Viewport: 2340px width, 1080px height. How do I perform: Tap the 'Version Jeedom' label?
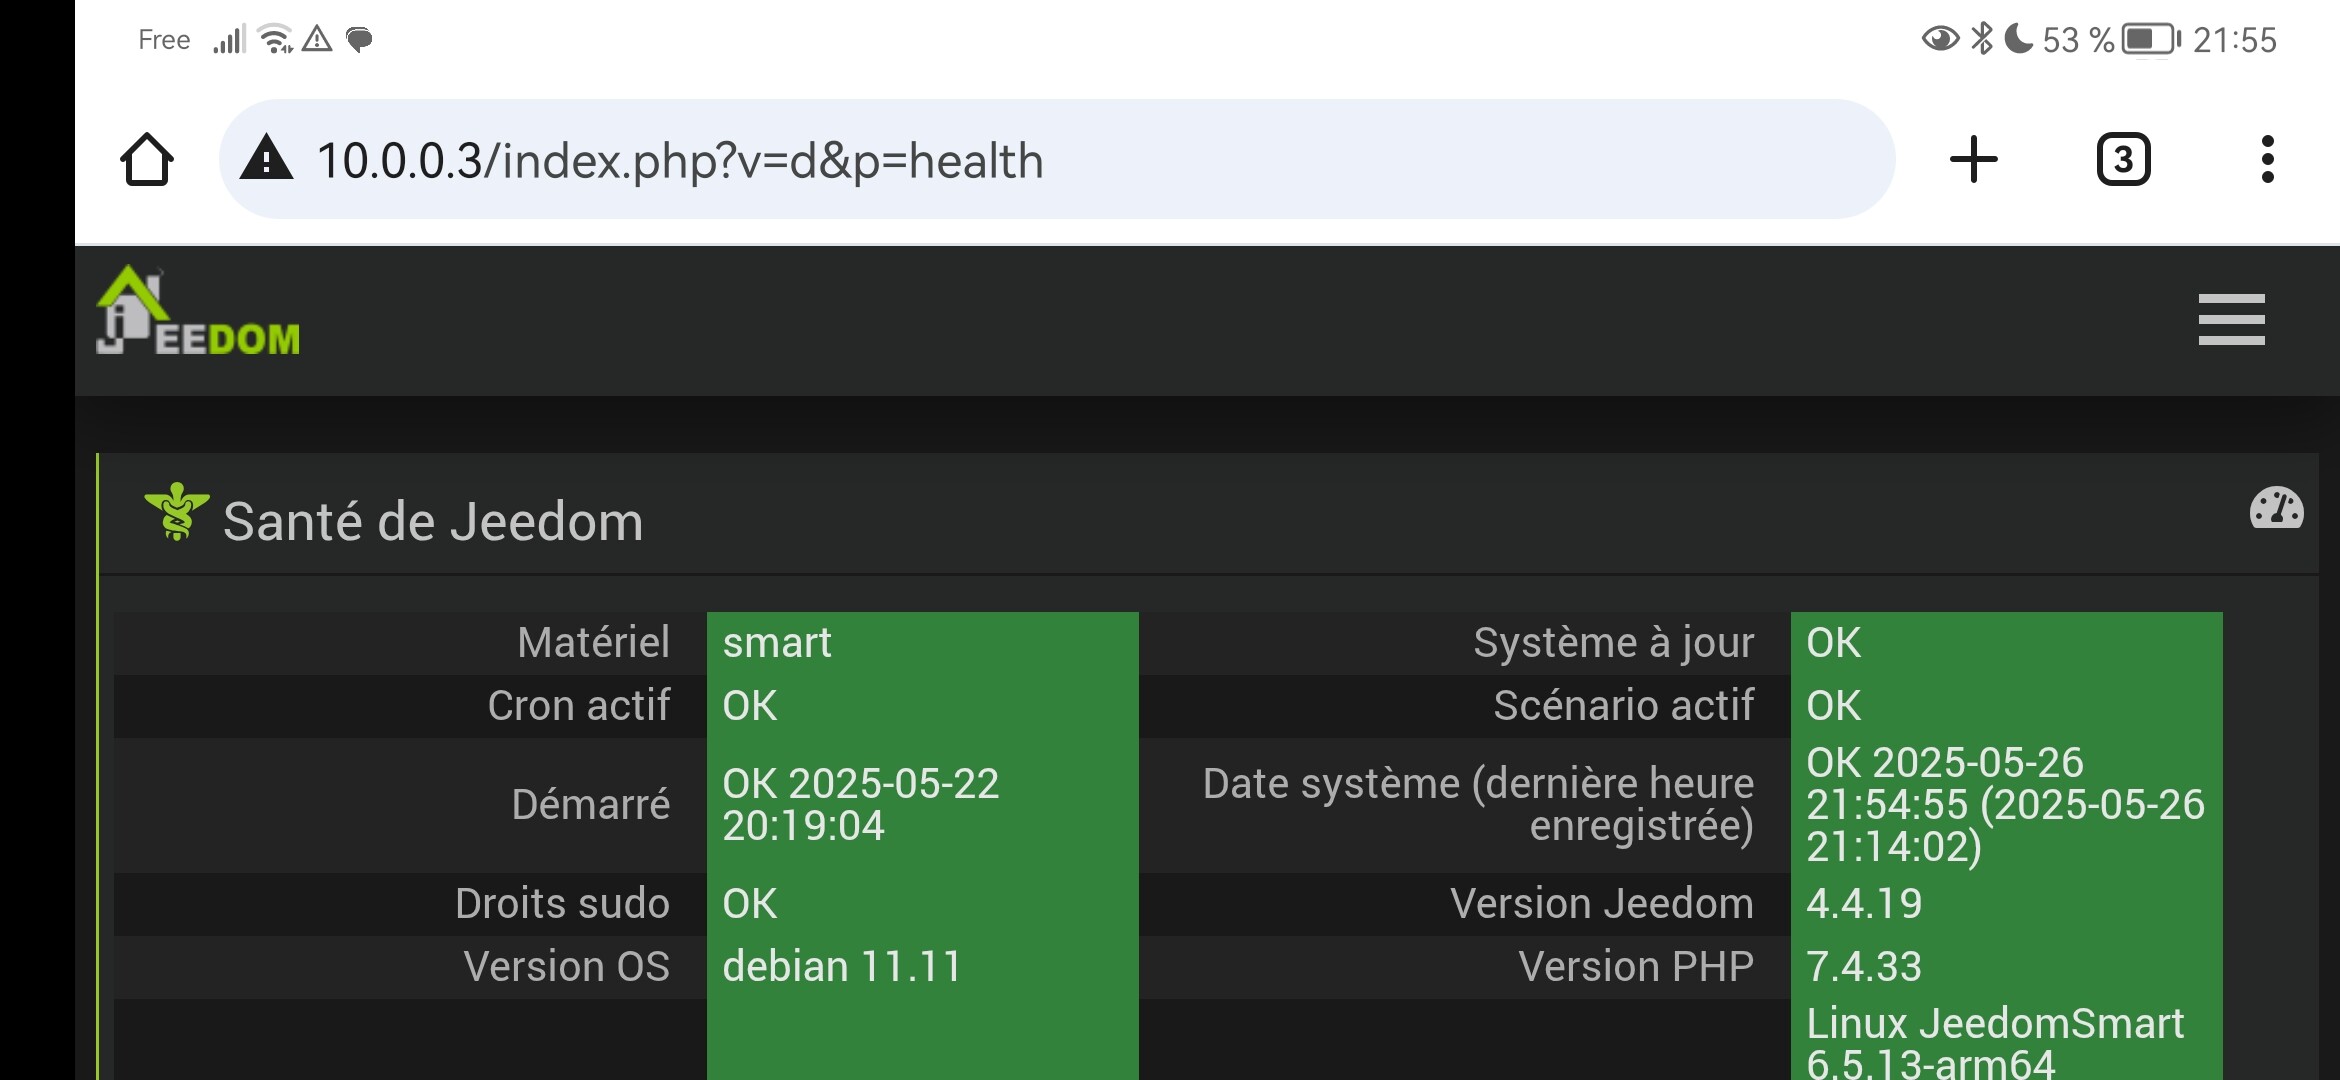tap(1602, 903)
